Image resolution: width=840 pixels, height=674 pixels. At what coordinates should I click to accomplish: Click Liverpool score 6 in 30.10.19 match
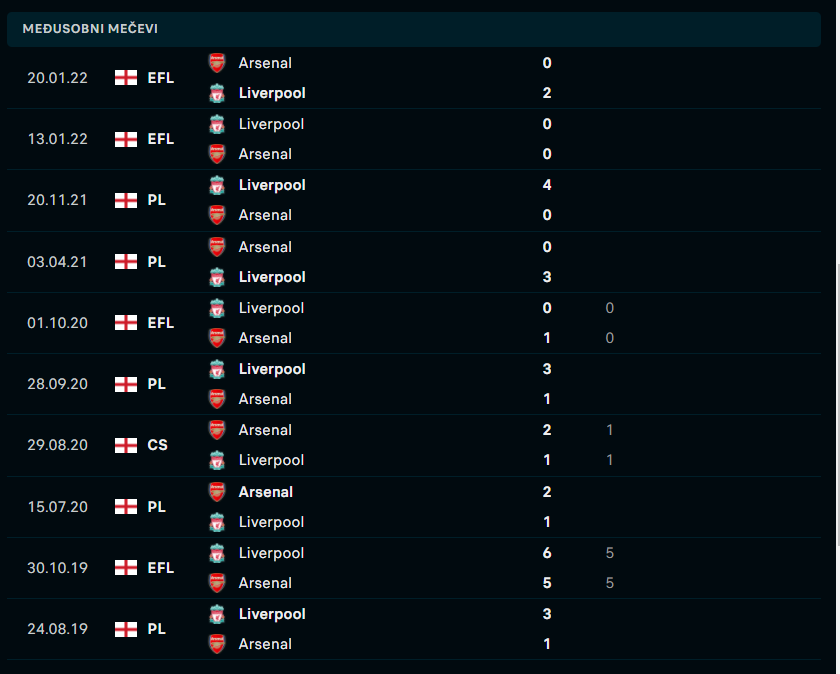pos(547,553)
